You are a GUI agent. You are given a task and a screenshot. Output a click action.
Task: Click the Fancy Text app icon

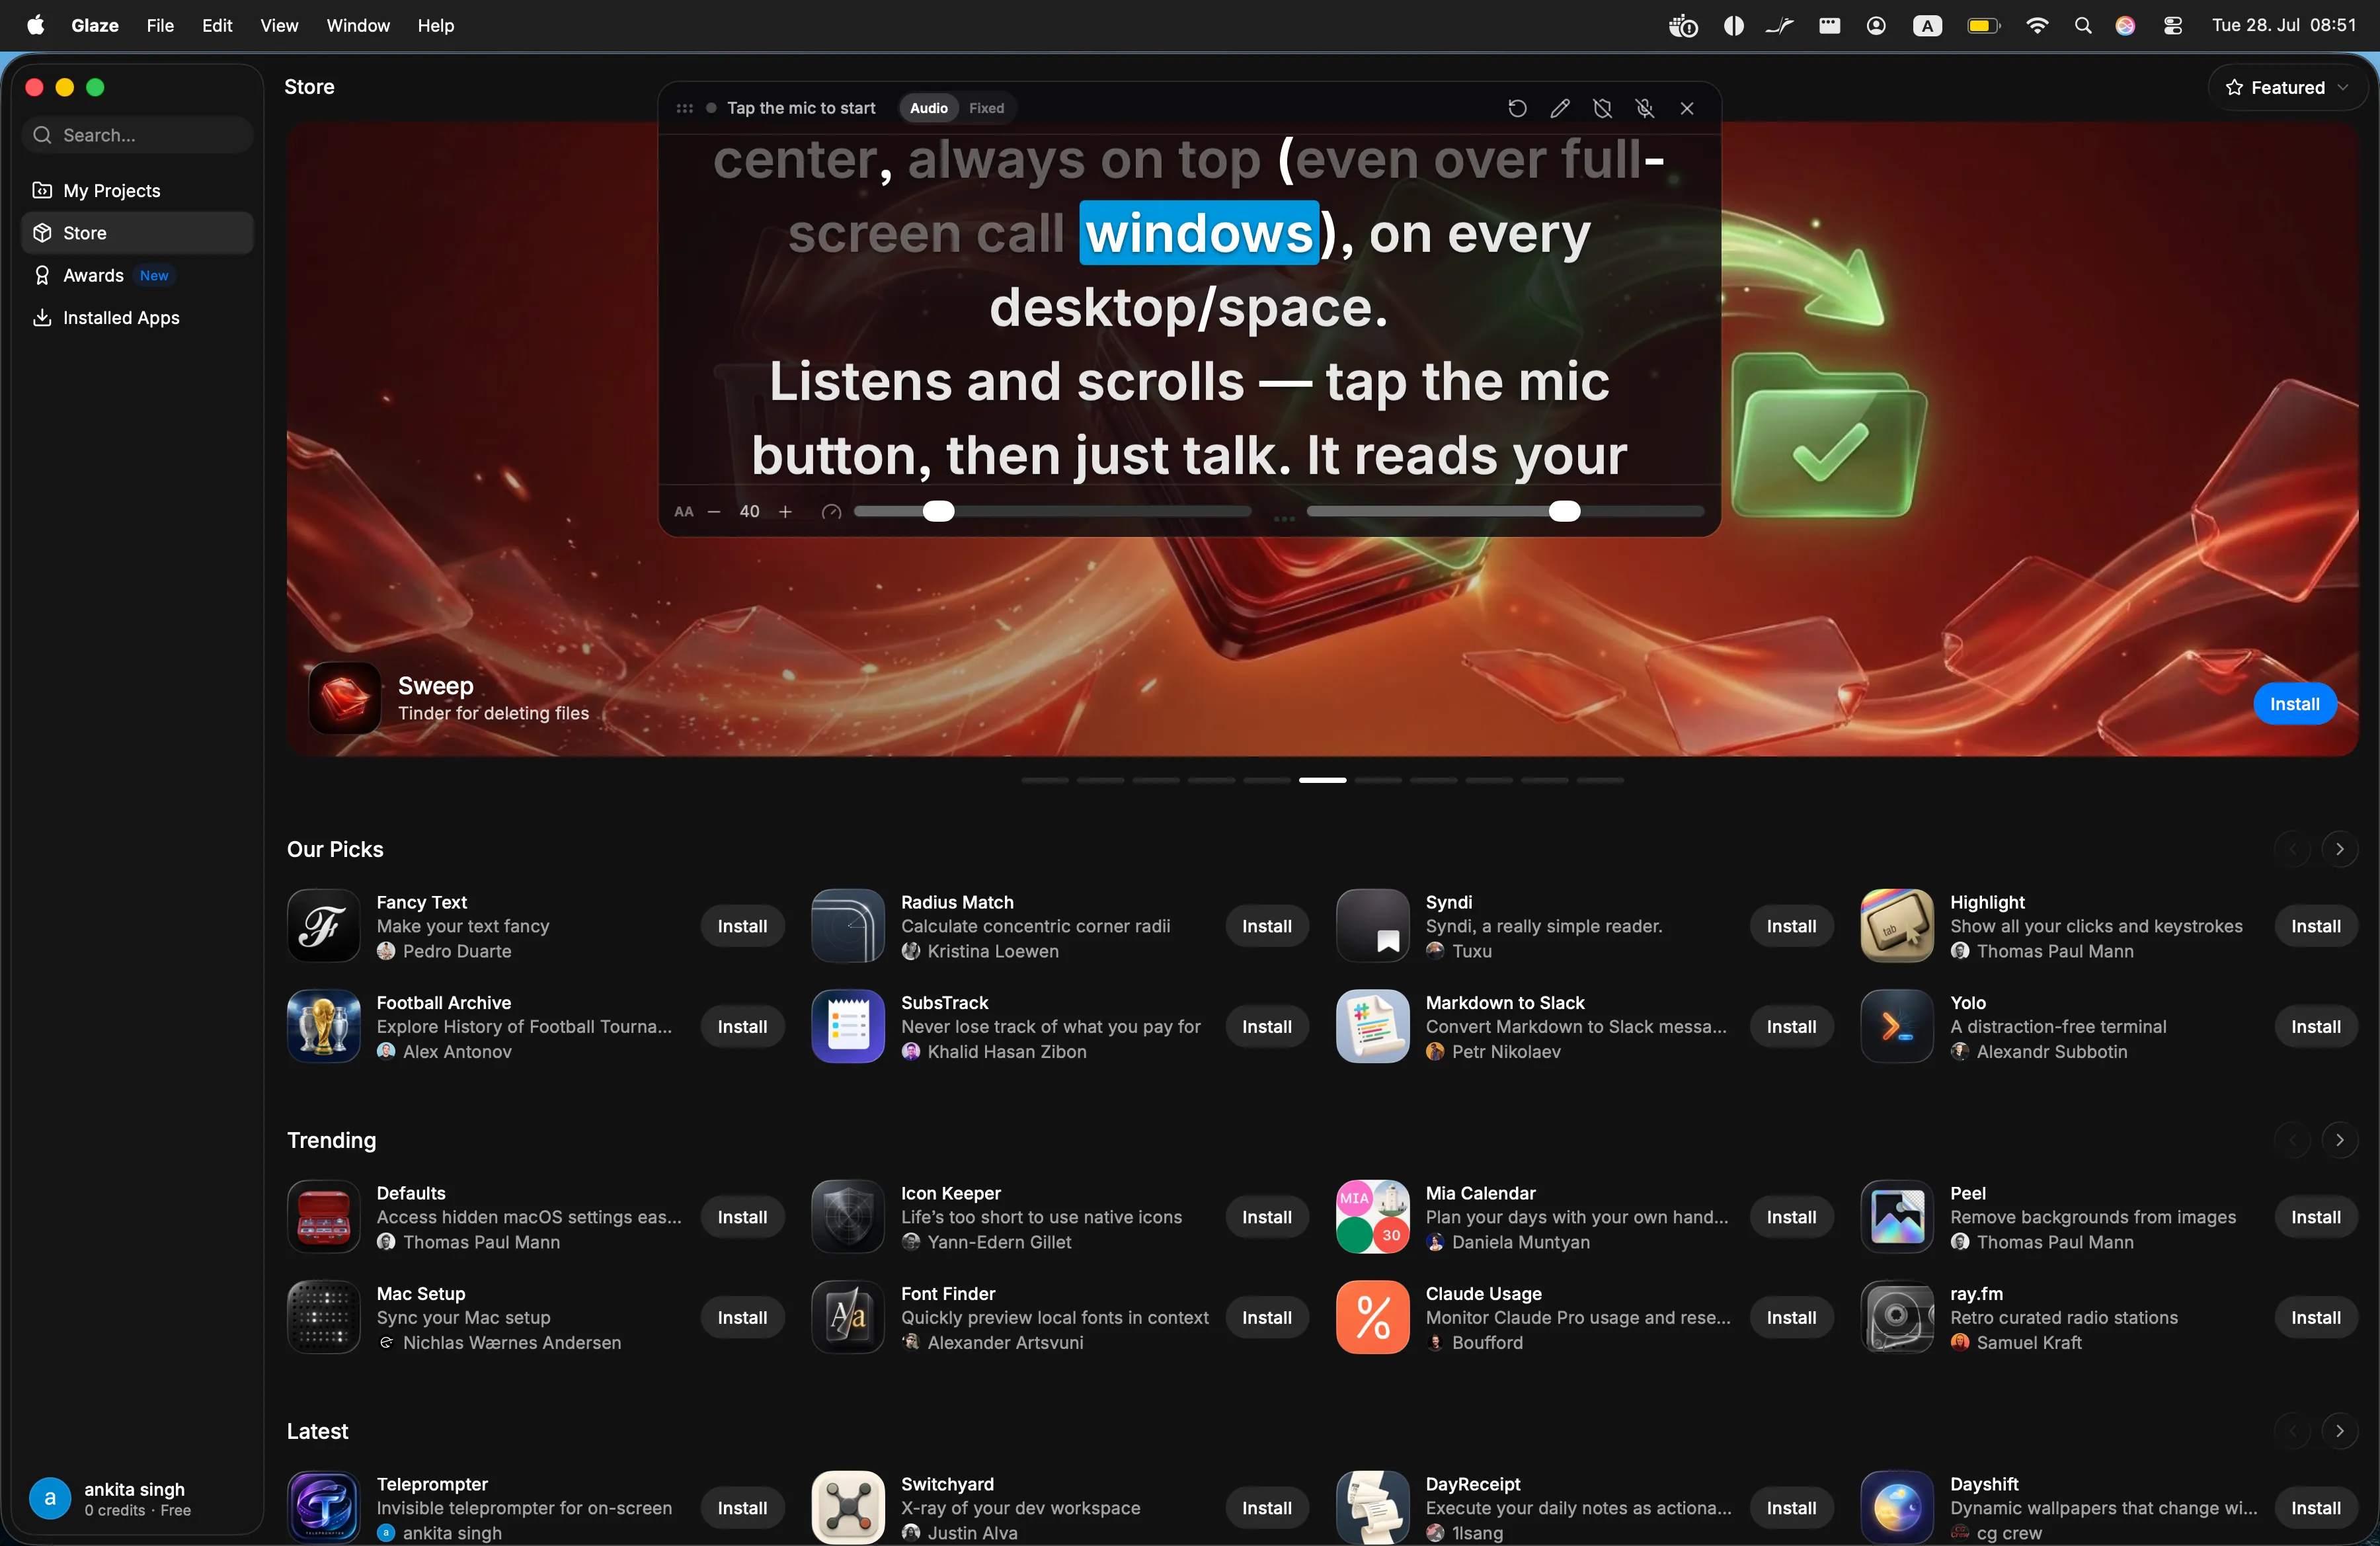click(323, 926)
